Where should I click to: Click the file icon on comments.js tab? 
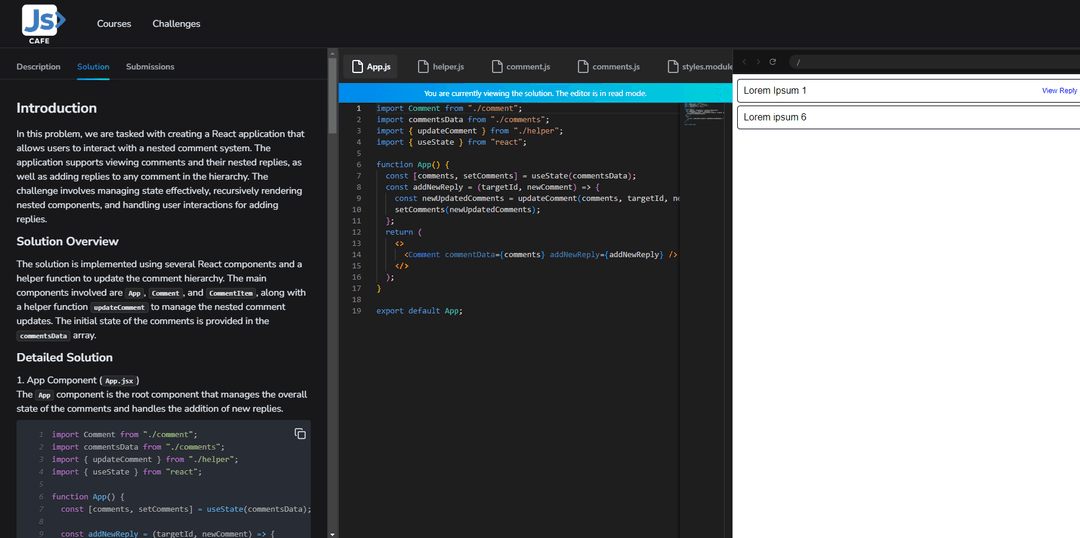583,67
